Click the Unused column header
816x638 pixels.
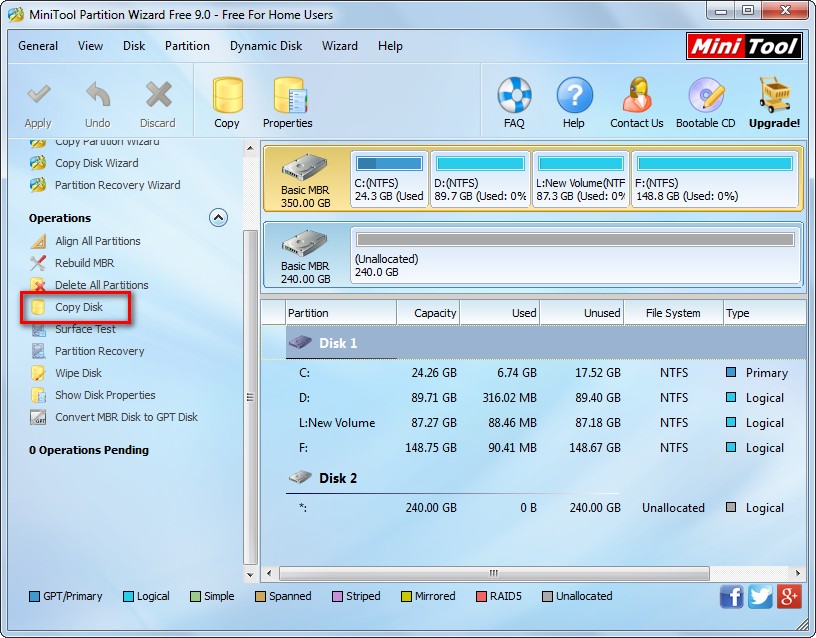pos(582,313)
